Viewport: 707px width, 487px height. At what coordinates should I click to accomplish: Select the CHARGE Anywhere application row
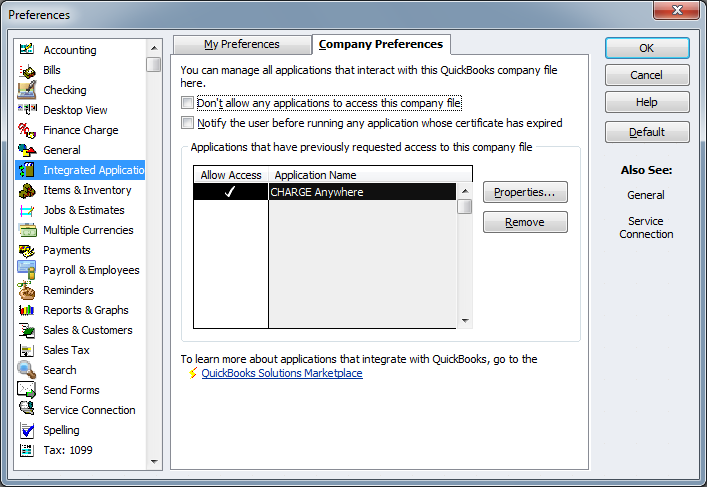[360, 192]
